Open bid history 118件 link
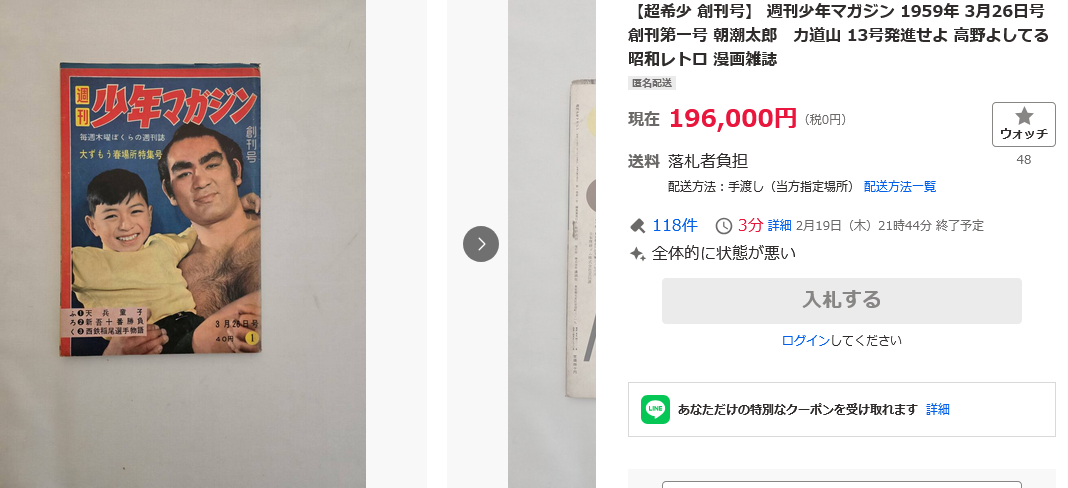The height and width of the screenshot is (488, 1068). point(674,225)
